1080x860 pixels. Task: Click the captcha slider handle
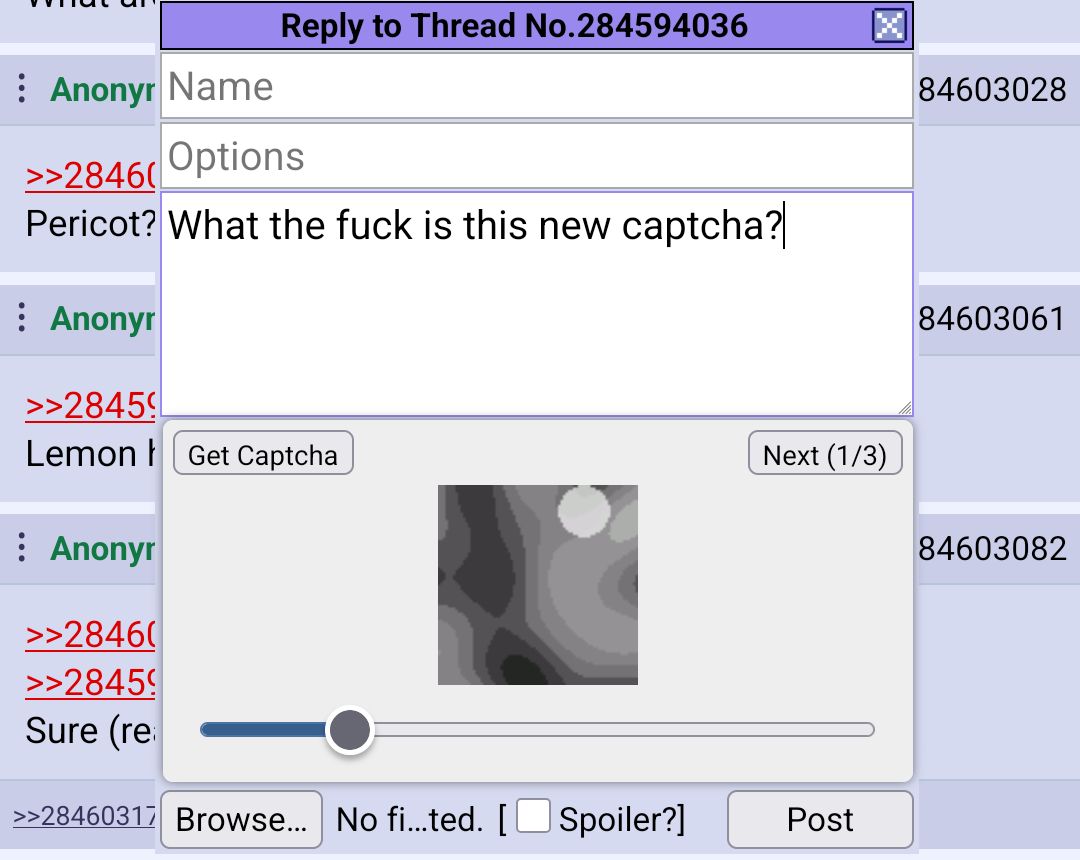coord(350,730)
